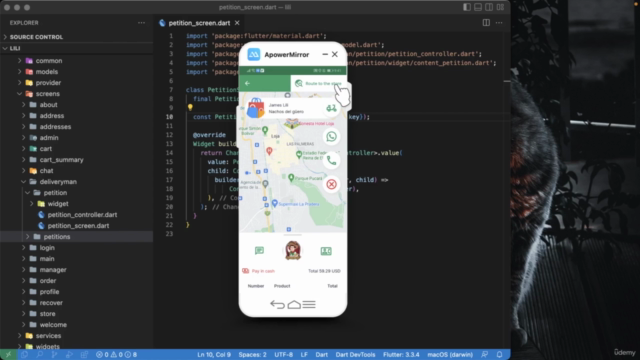Image resolution: width=640 pixels, height=360 pixels.
Task: Click the EXPLORER panel title
Action: coord(24,23)
